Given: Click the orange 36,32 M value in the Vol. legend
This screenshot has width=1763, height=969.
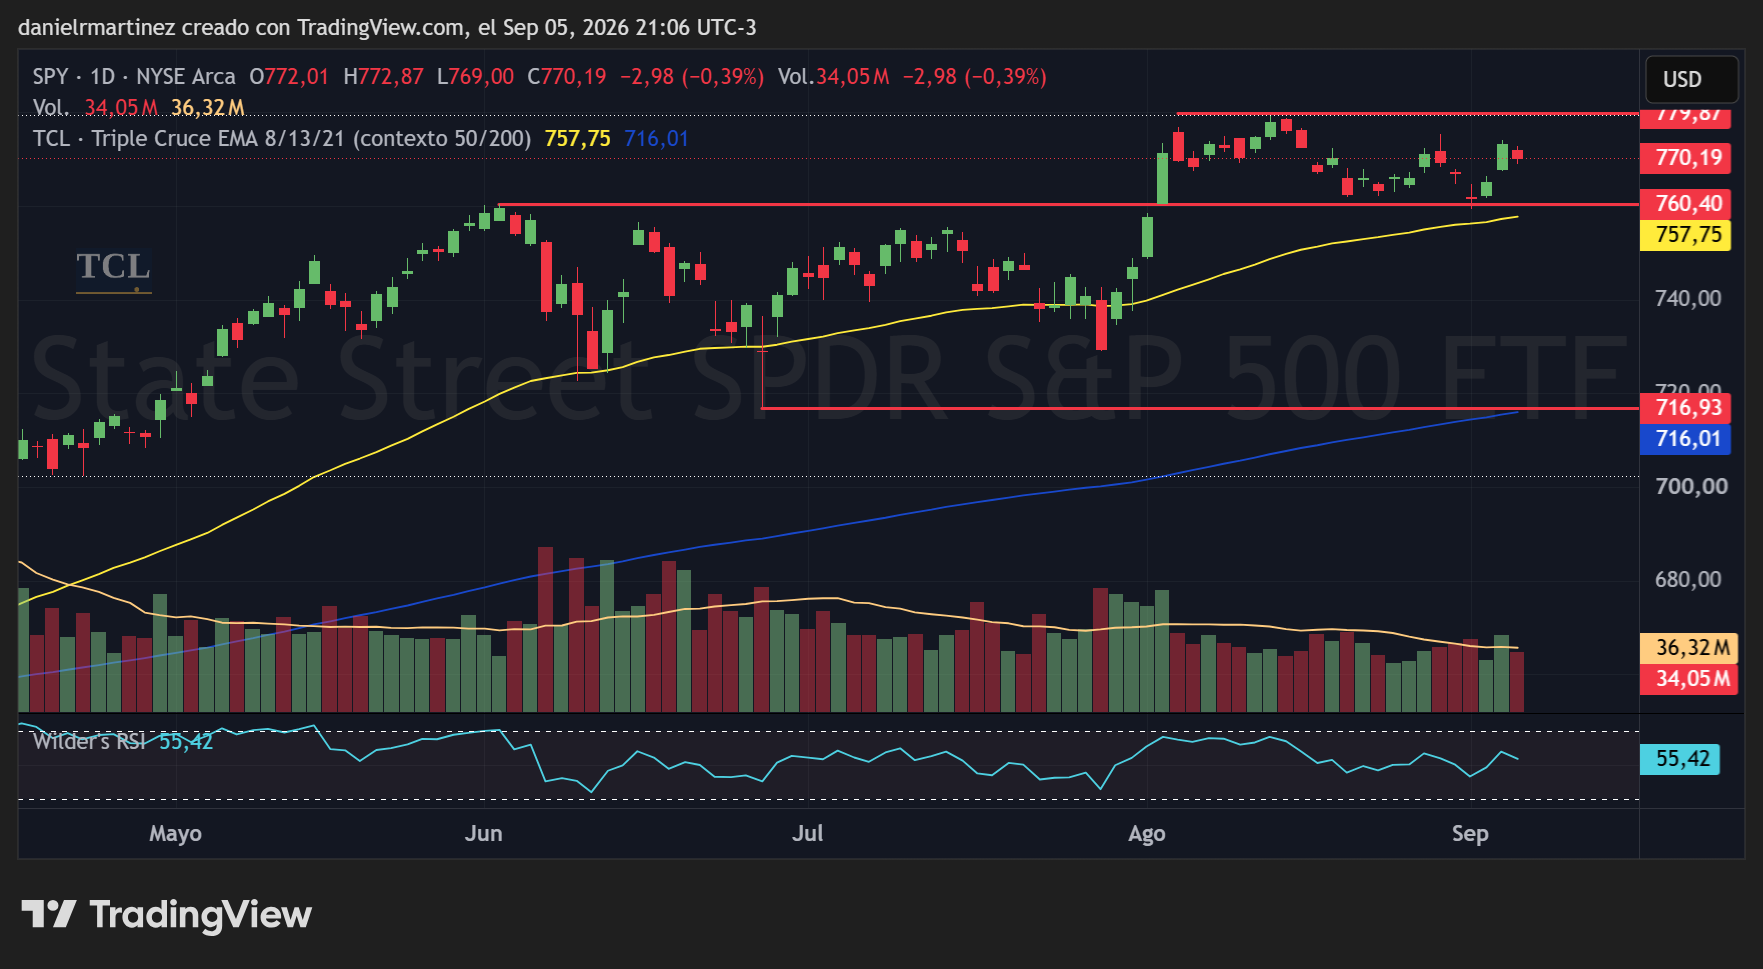Looking at the screenshot, I should 208,108.
